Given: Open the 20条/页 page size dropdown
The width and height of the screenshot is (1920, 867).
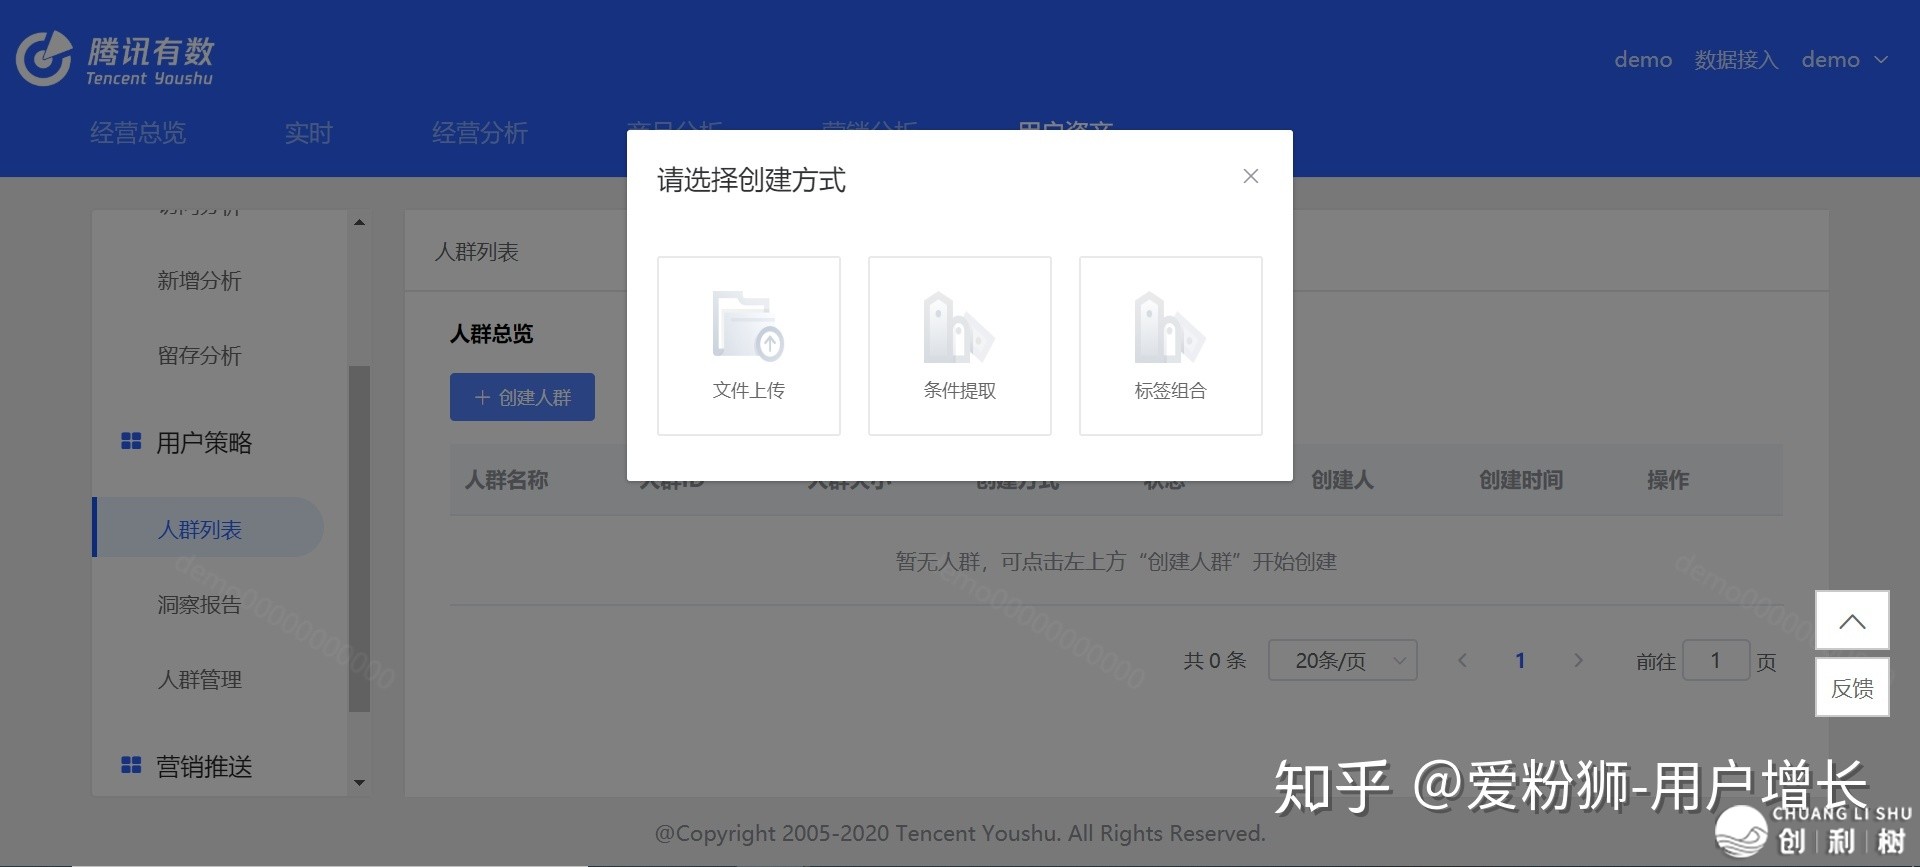Looking at the screenshot, I should tap(1342, 660).
